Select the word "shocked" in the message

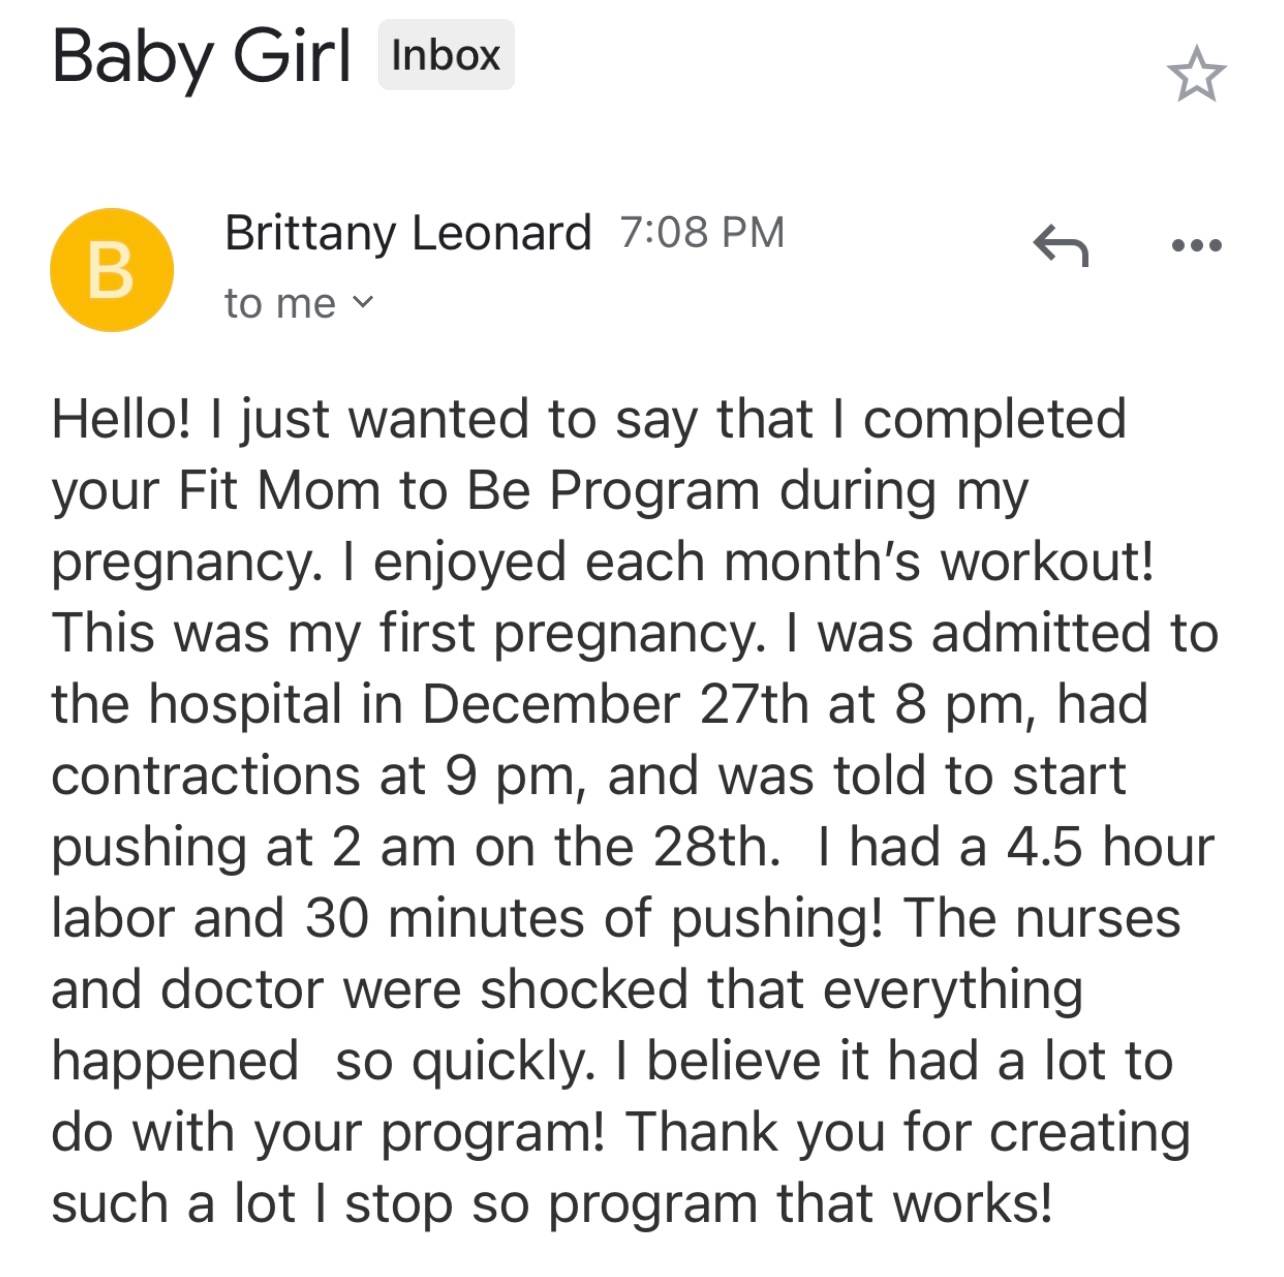584,989
